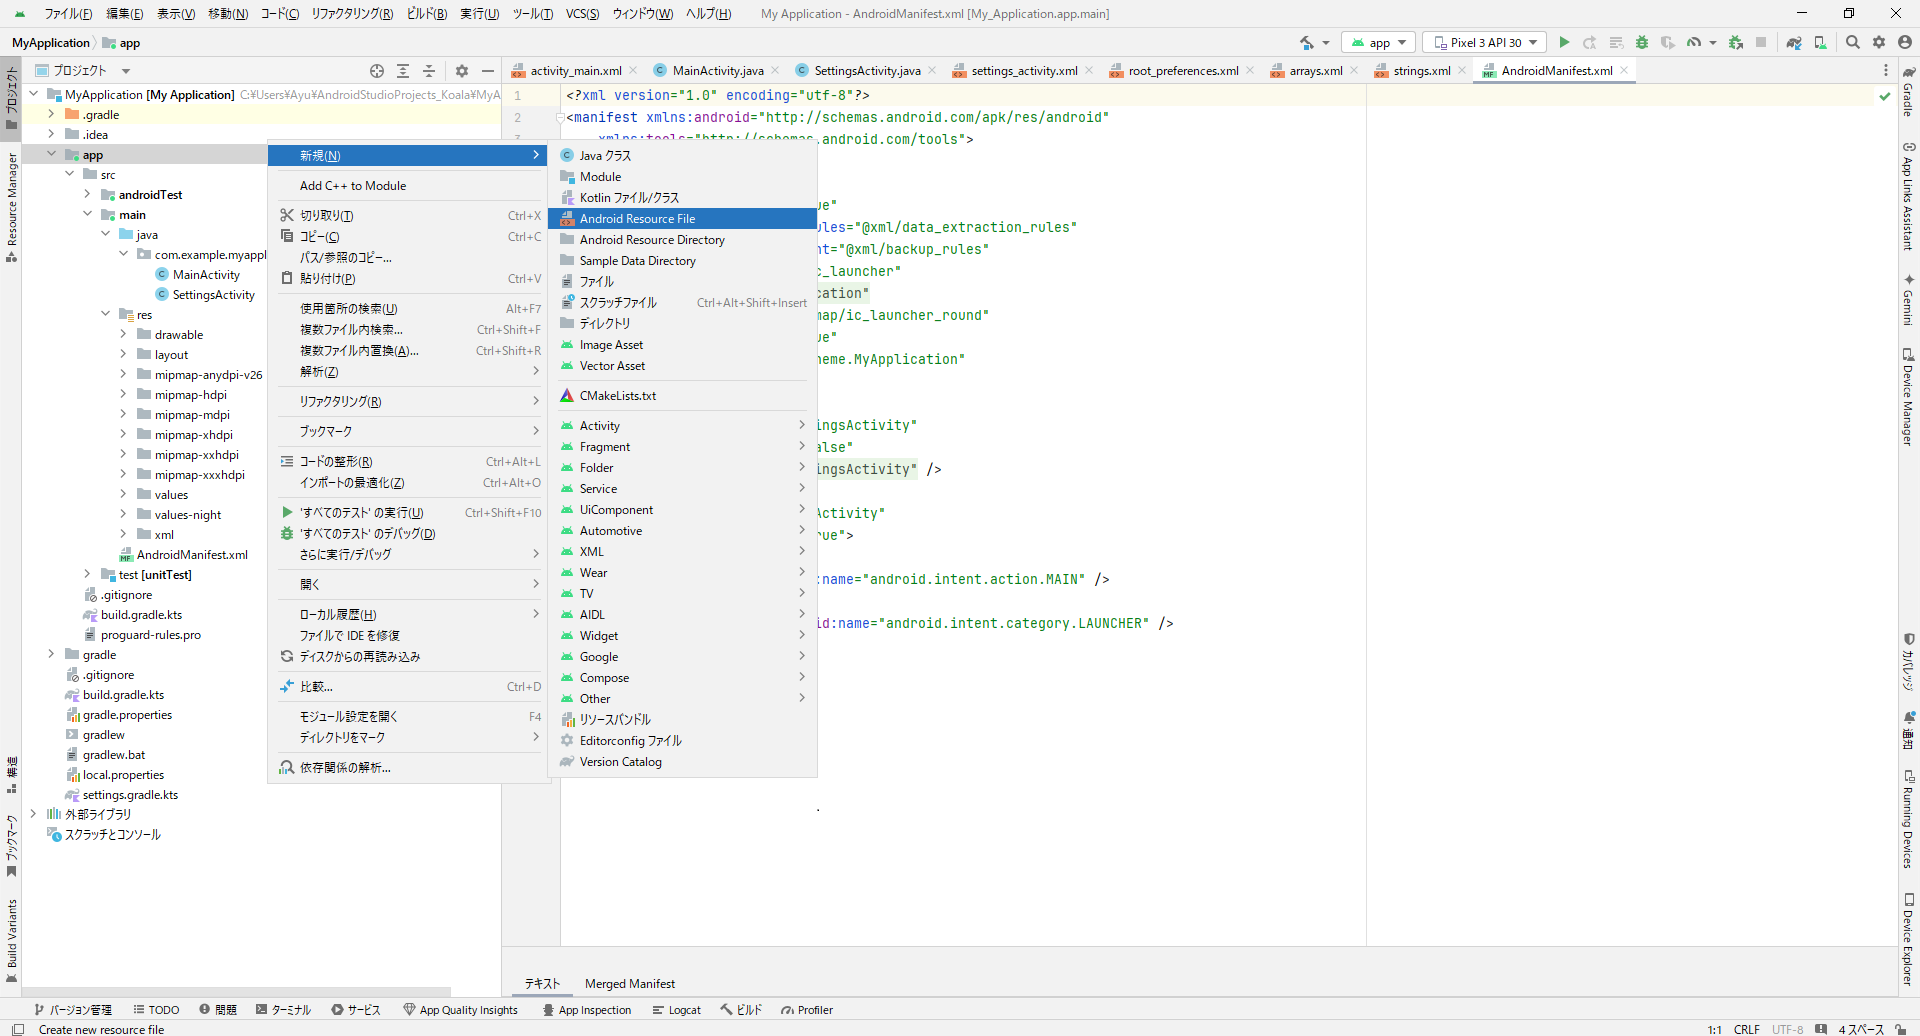Click the green Run app button
Screen dimensions: 1920x1036
tap(1564, 42)
